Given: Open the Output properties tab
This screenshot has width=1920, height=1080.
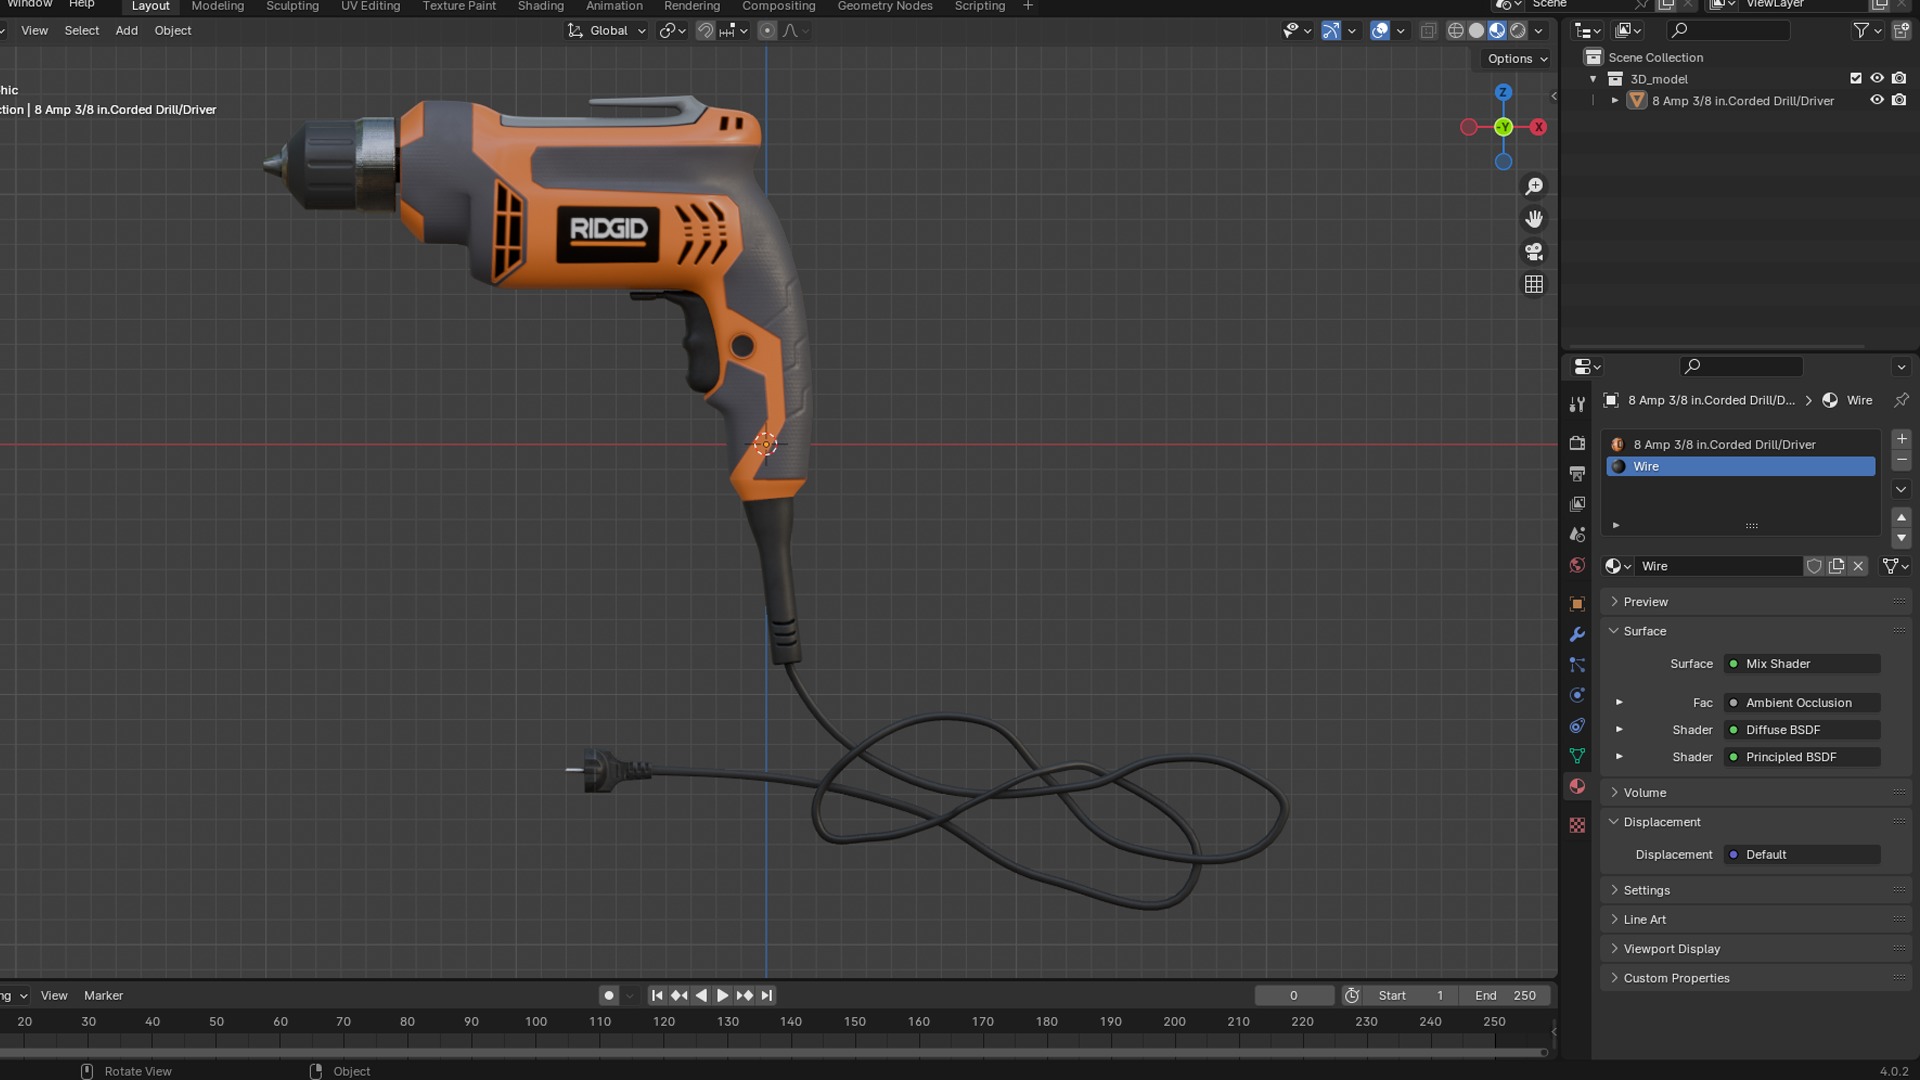Looking at the screenshot, I should [x=1577, y=473].
